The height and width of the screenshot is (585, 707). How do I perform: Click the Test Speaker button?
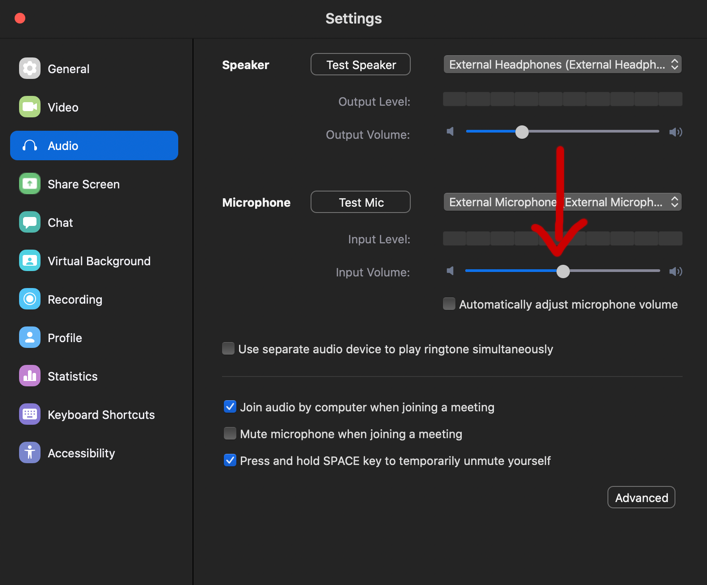coord(361,64)
